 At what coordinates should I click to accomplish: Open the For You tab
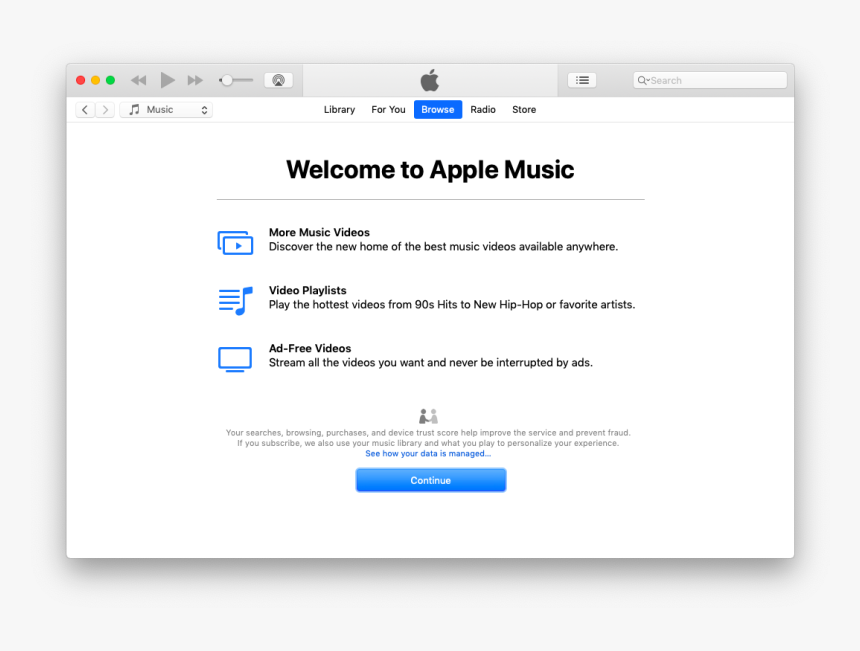[x=388, y=109]
